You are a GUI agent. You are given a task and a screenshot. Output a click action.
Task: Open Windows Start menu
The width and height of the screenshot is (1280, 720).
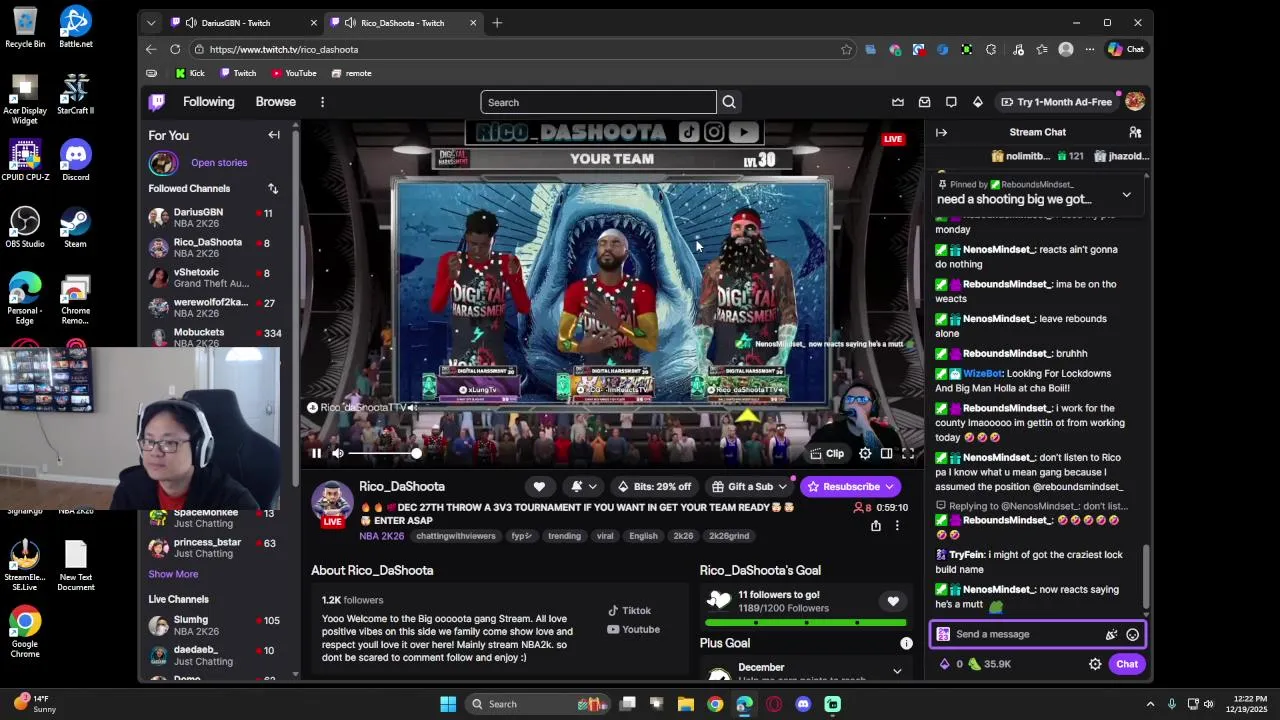tap(448, 704)
